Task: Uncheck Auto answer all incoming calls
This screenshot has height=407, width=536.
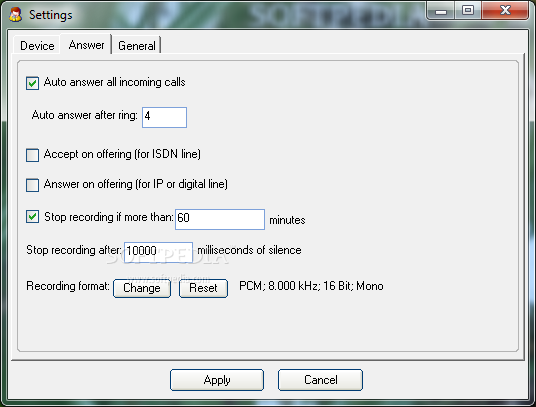Action: click(32, 83)
